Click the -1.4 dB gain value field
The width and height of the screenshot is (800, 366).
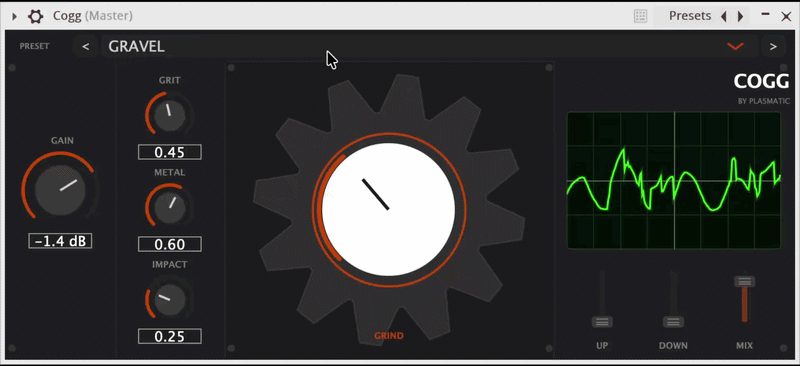[x=60, y=241]
